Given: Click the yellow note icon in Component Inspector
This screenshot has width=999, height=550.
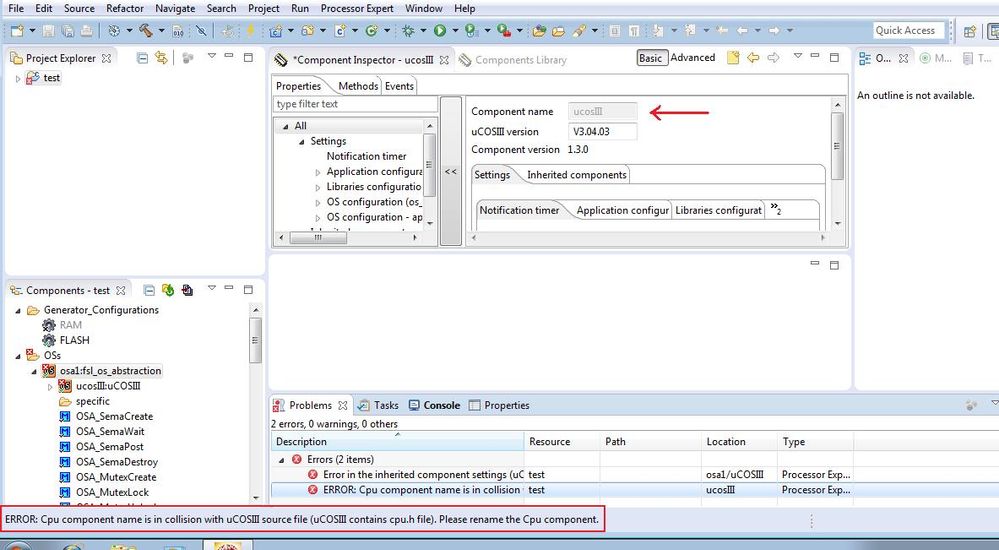Looking at the screenshot, I should tap(733, 57).
